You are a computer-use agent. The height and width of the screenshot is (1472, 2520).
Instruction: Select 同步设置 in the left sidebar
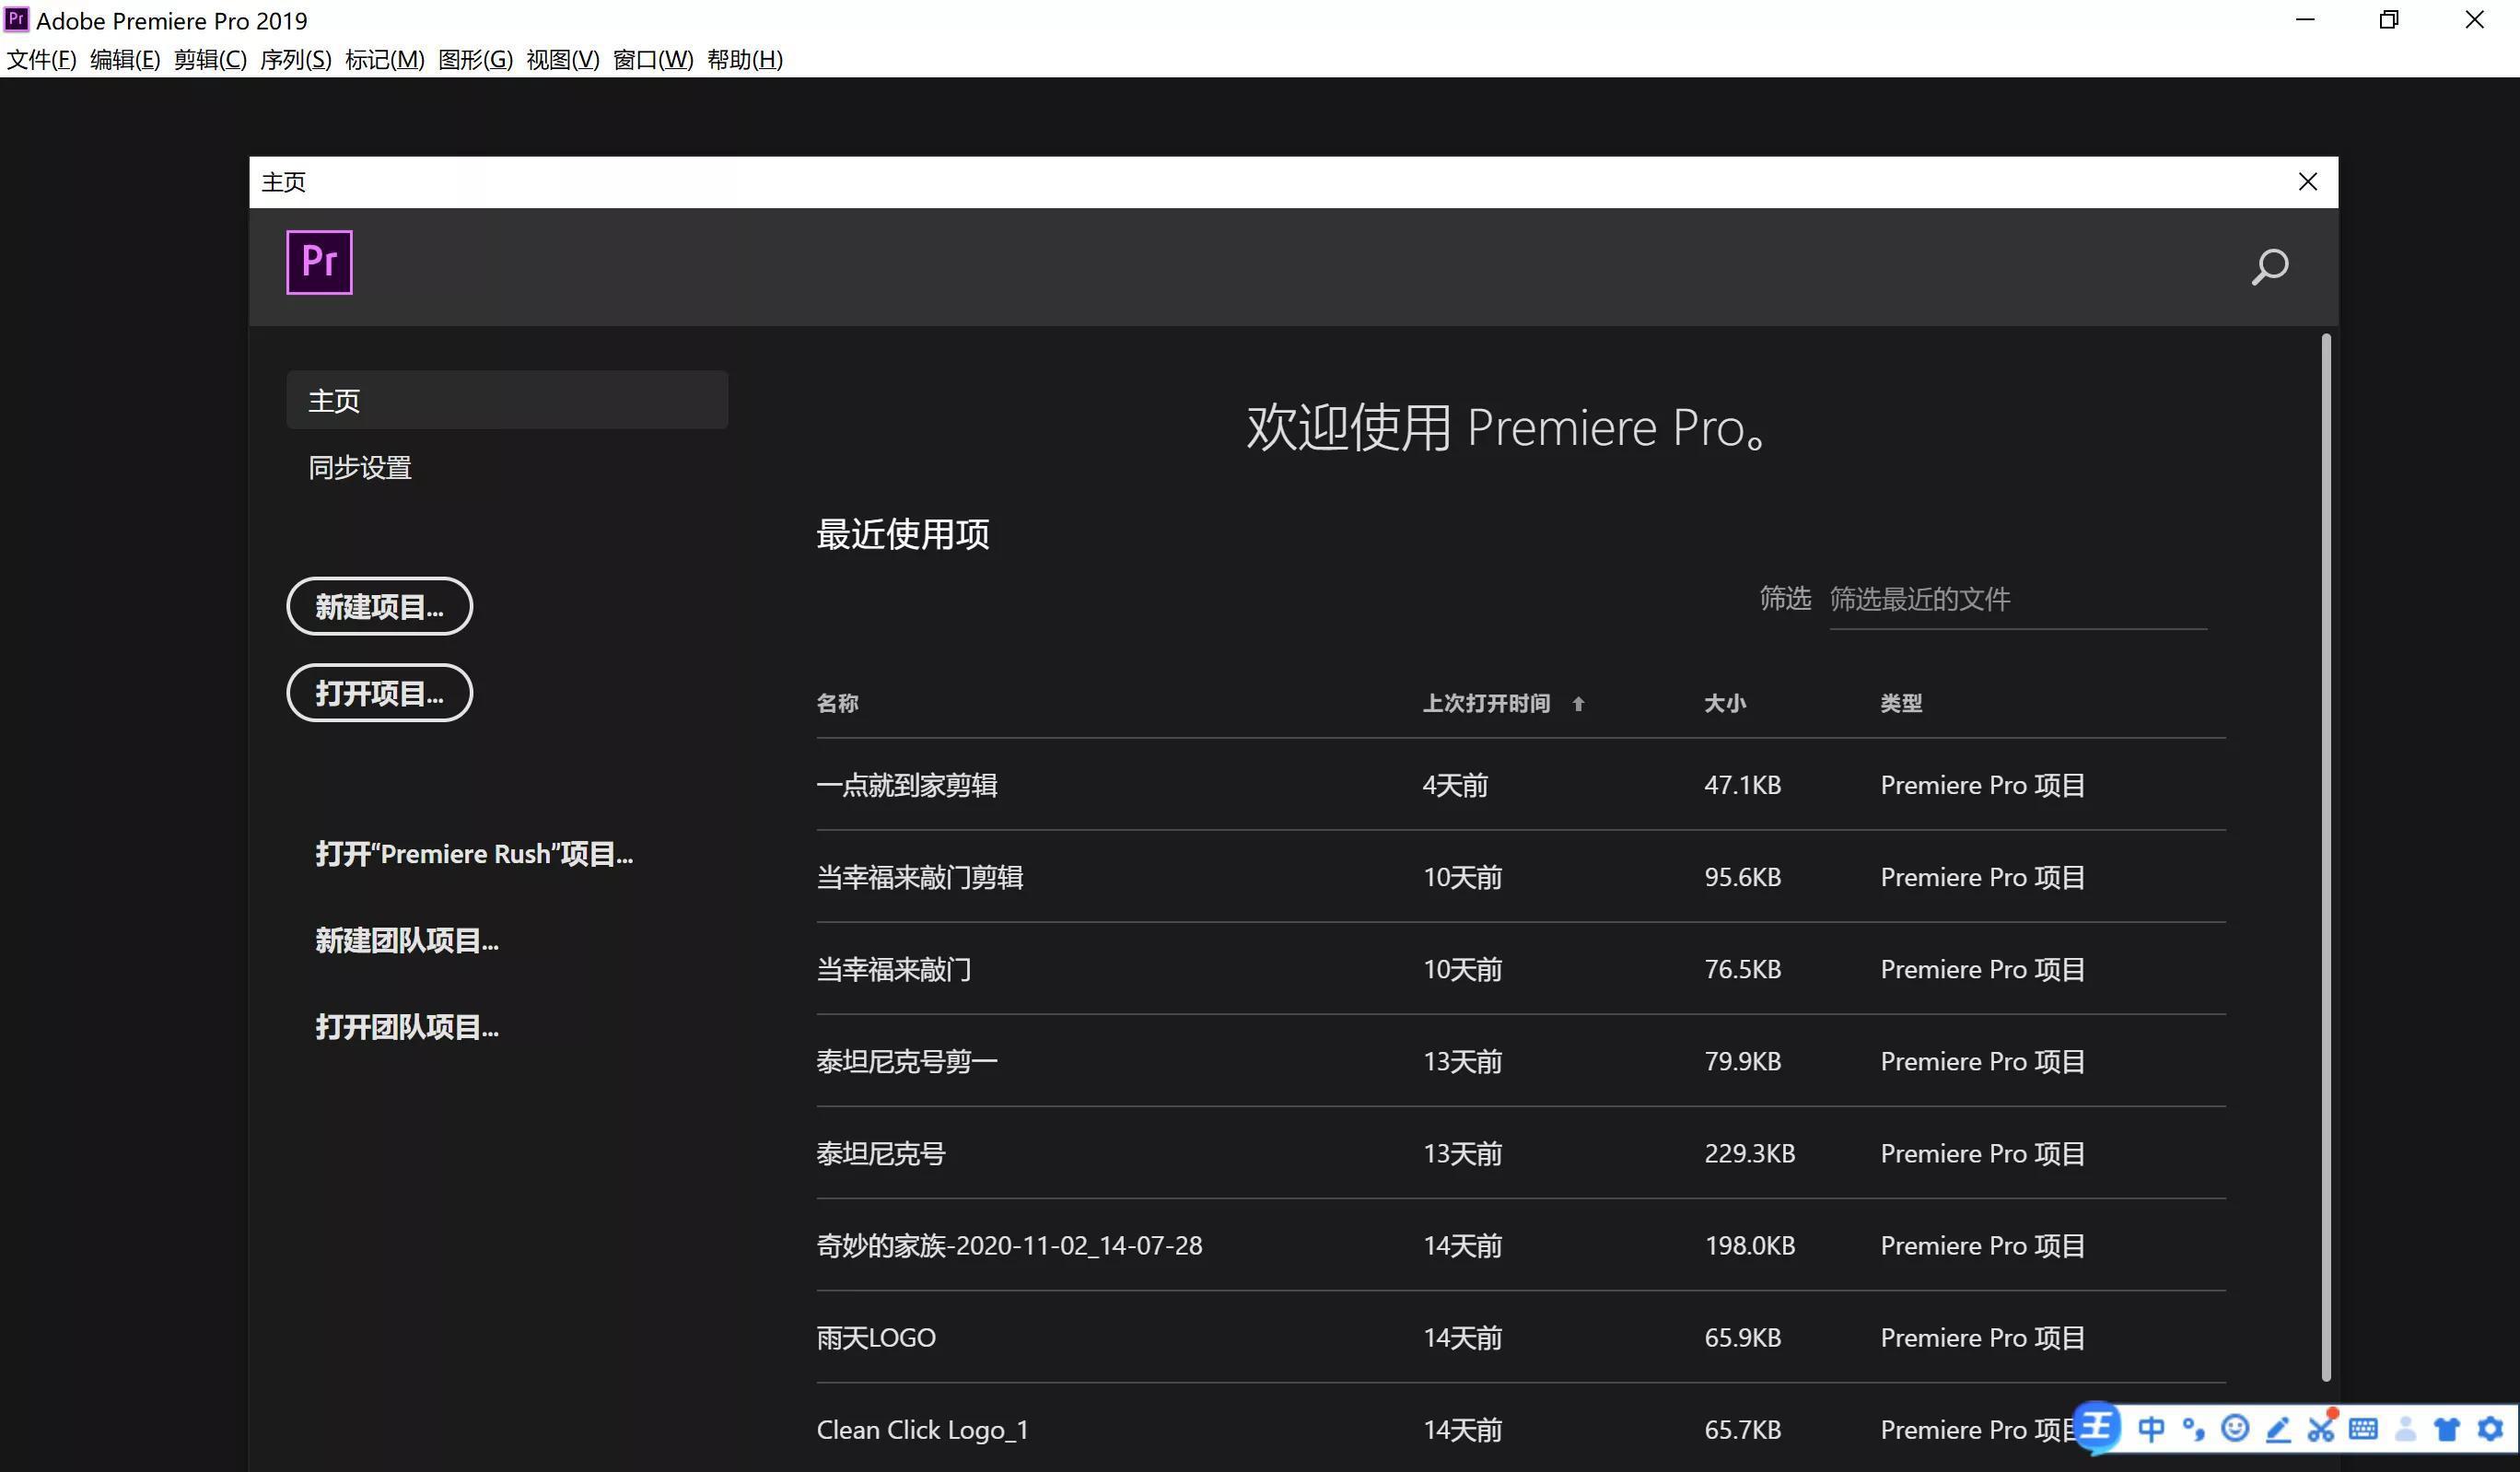(x=360, y=467)
